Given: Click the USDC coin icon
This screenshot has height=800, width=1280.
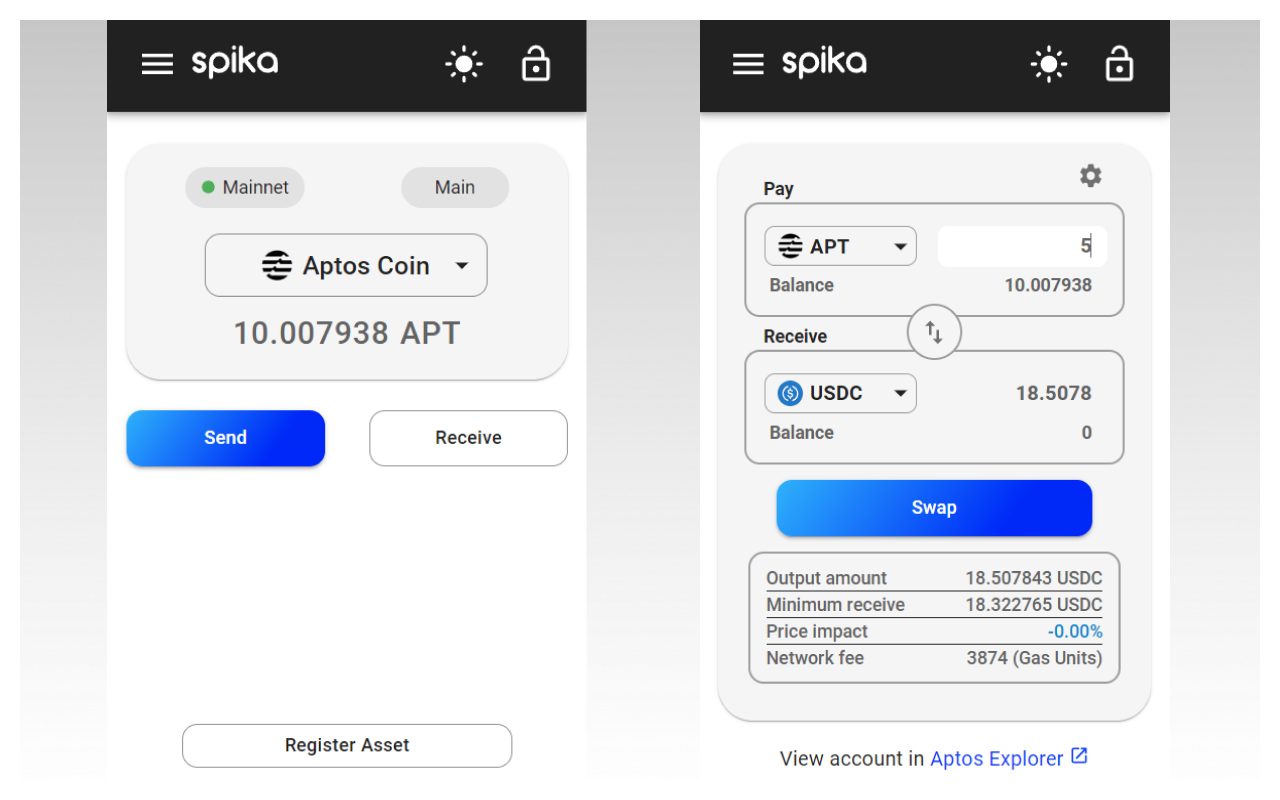Looking at the screenshot, I should click(790, 394).
